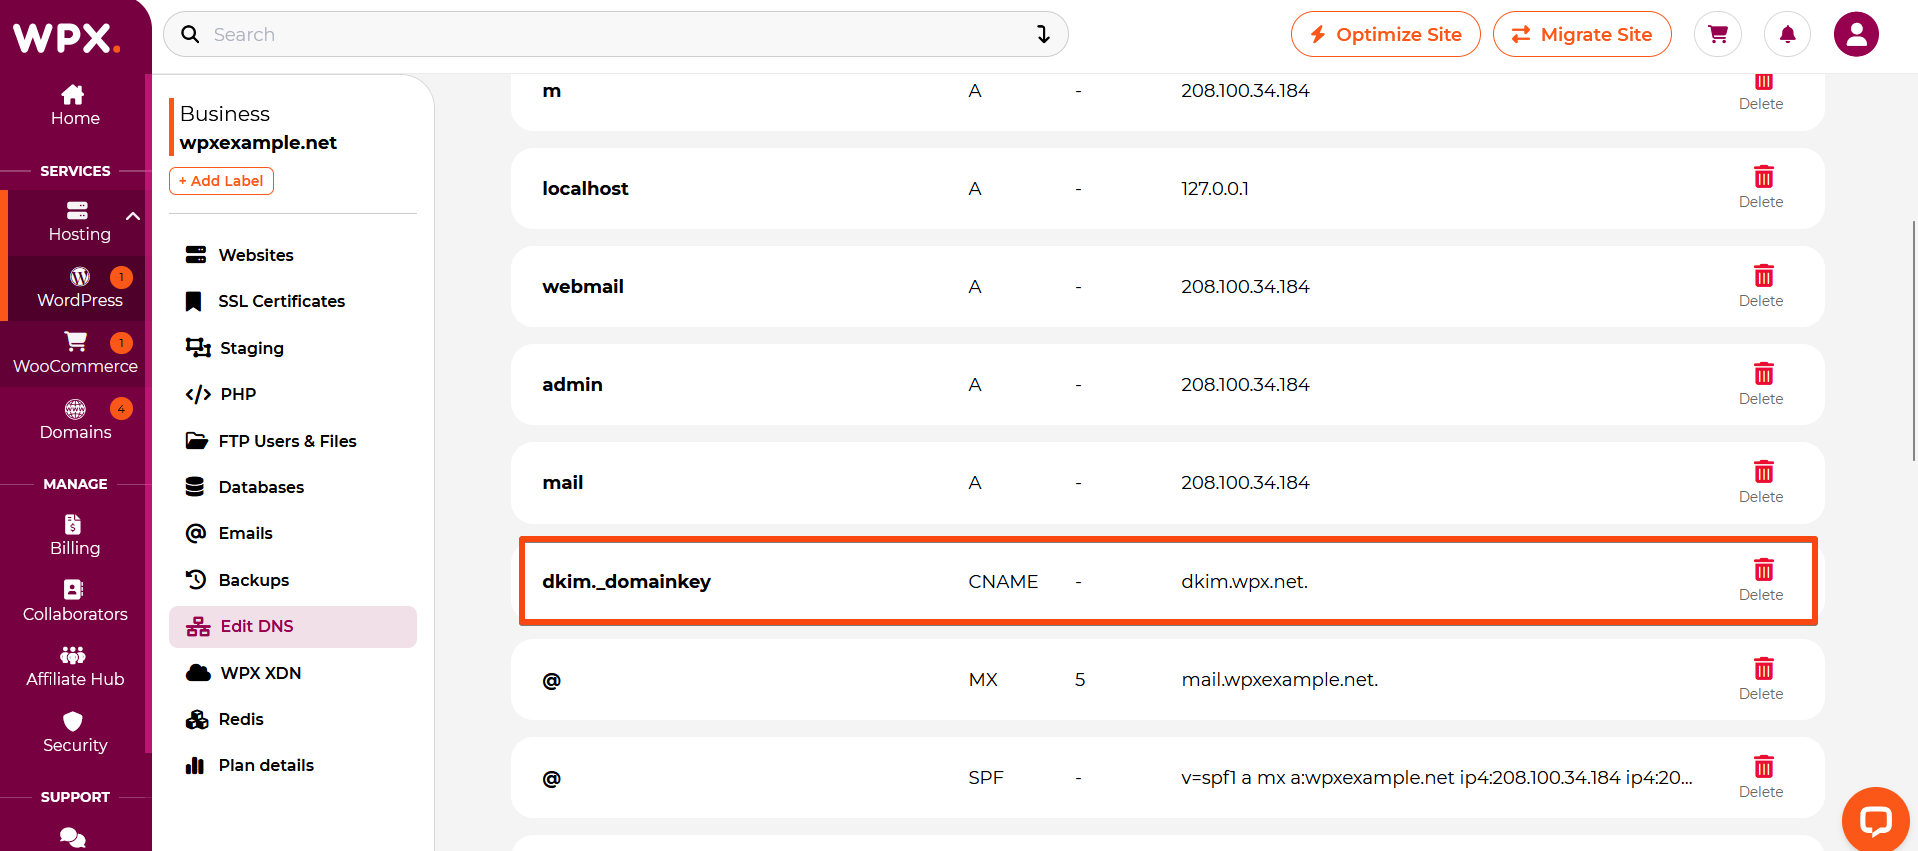Viewport: 1918px width, 851px height.
Task: Go to Home in sidebar
Action: point(75,106)
